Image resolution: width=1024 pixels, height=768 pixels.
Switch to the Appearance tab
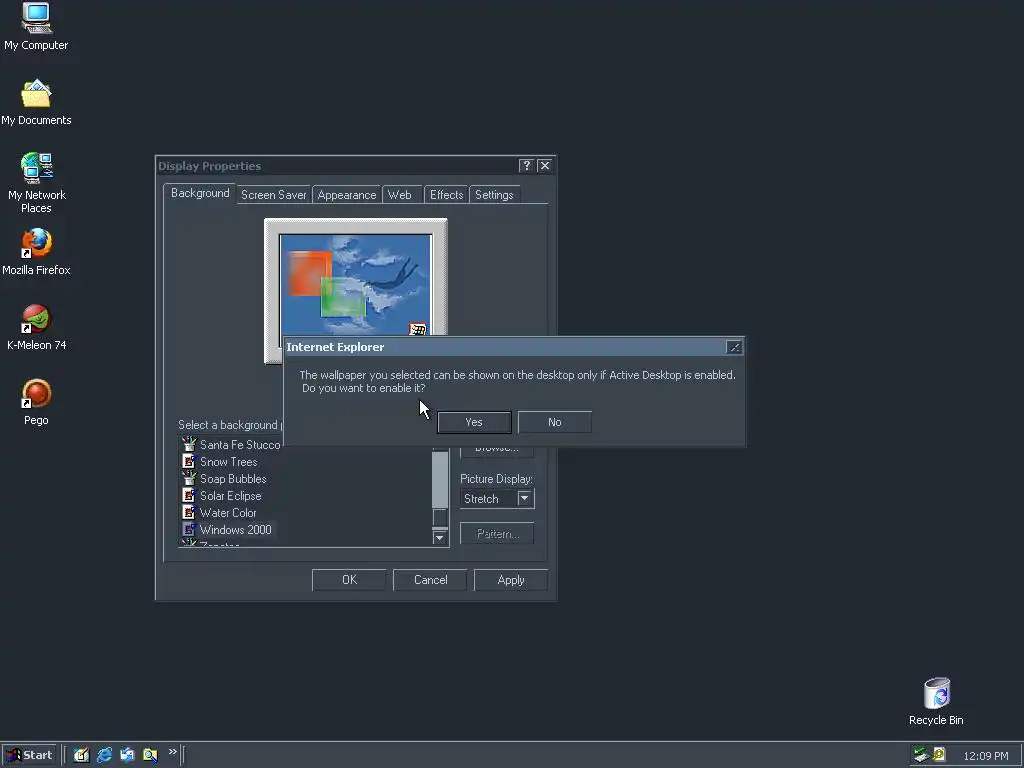tap(347, 195)
